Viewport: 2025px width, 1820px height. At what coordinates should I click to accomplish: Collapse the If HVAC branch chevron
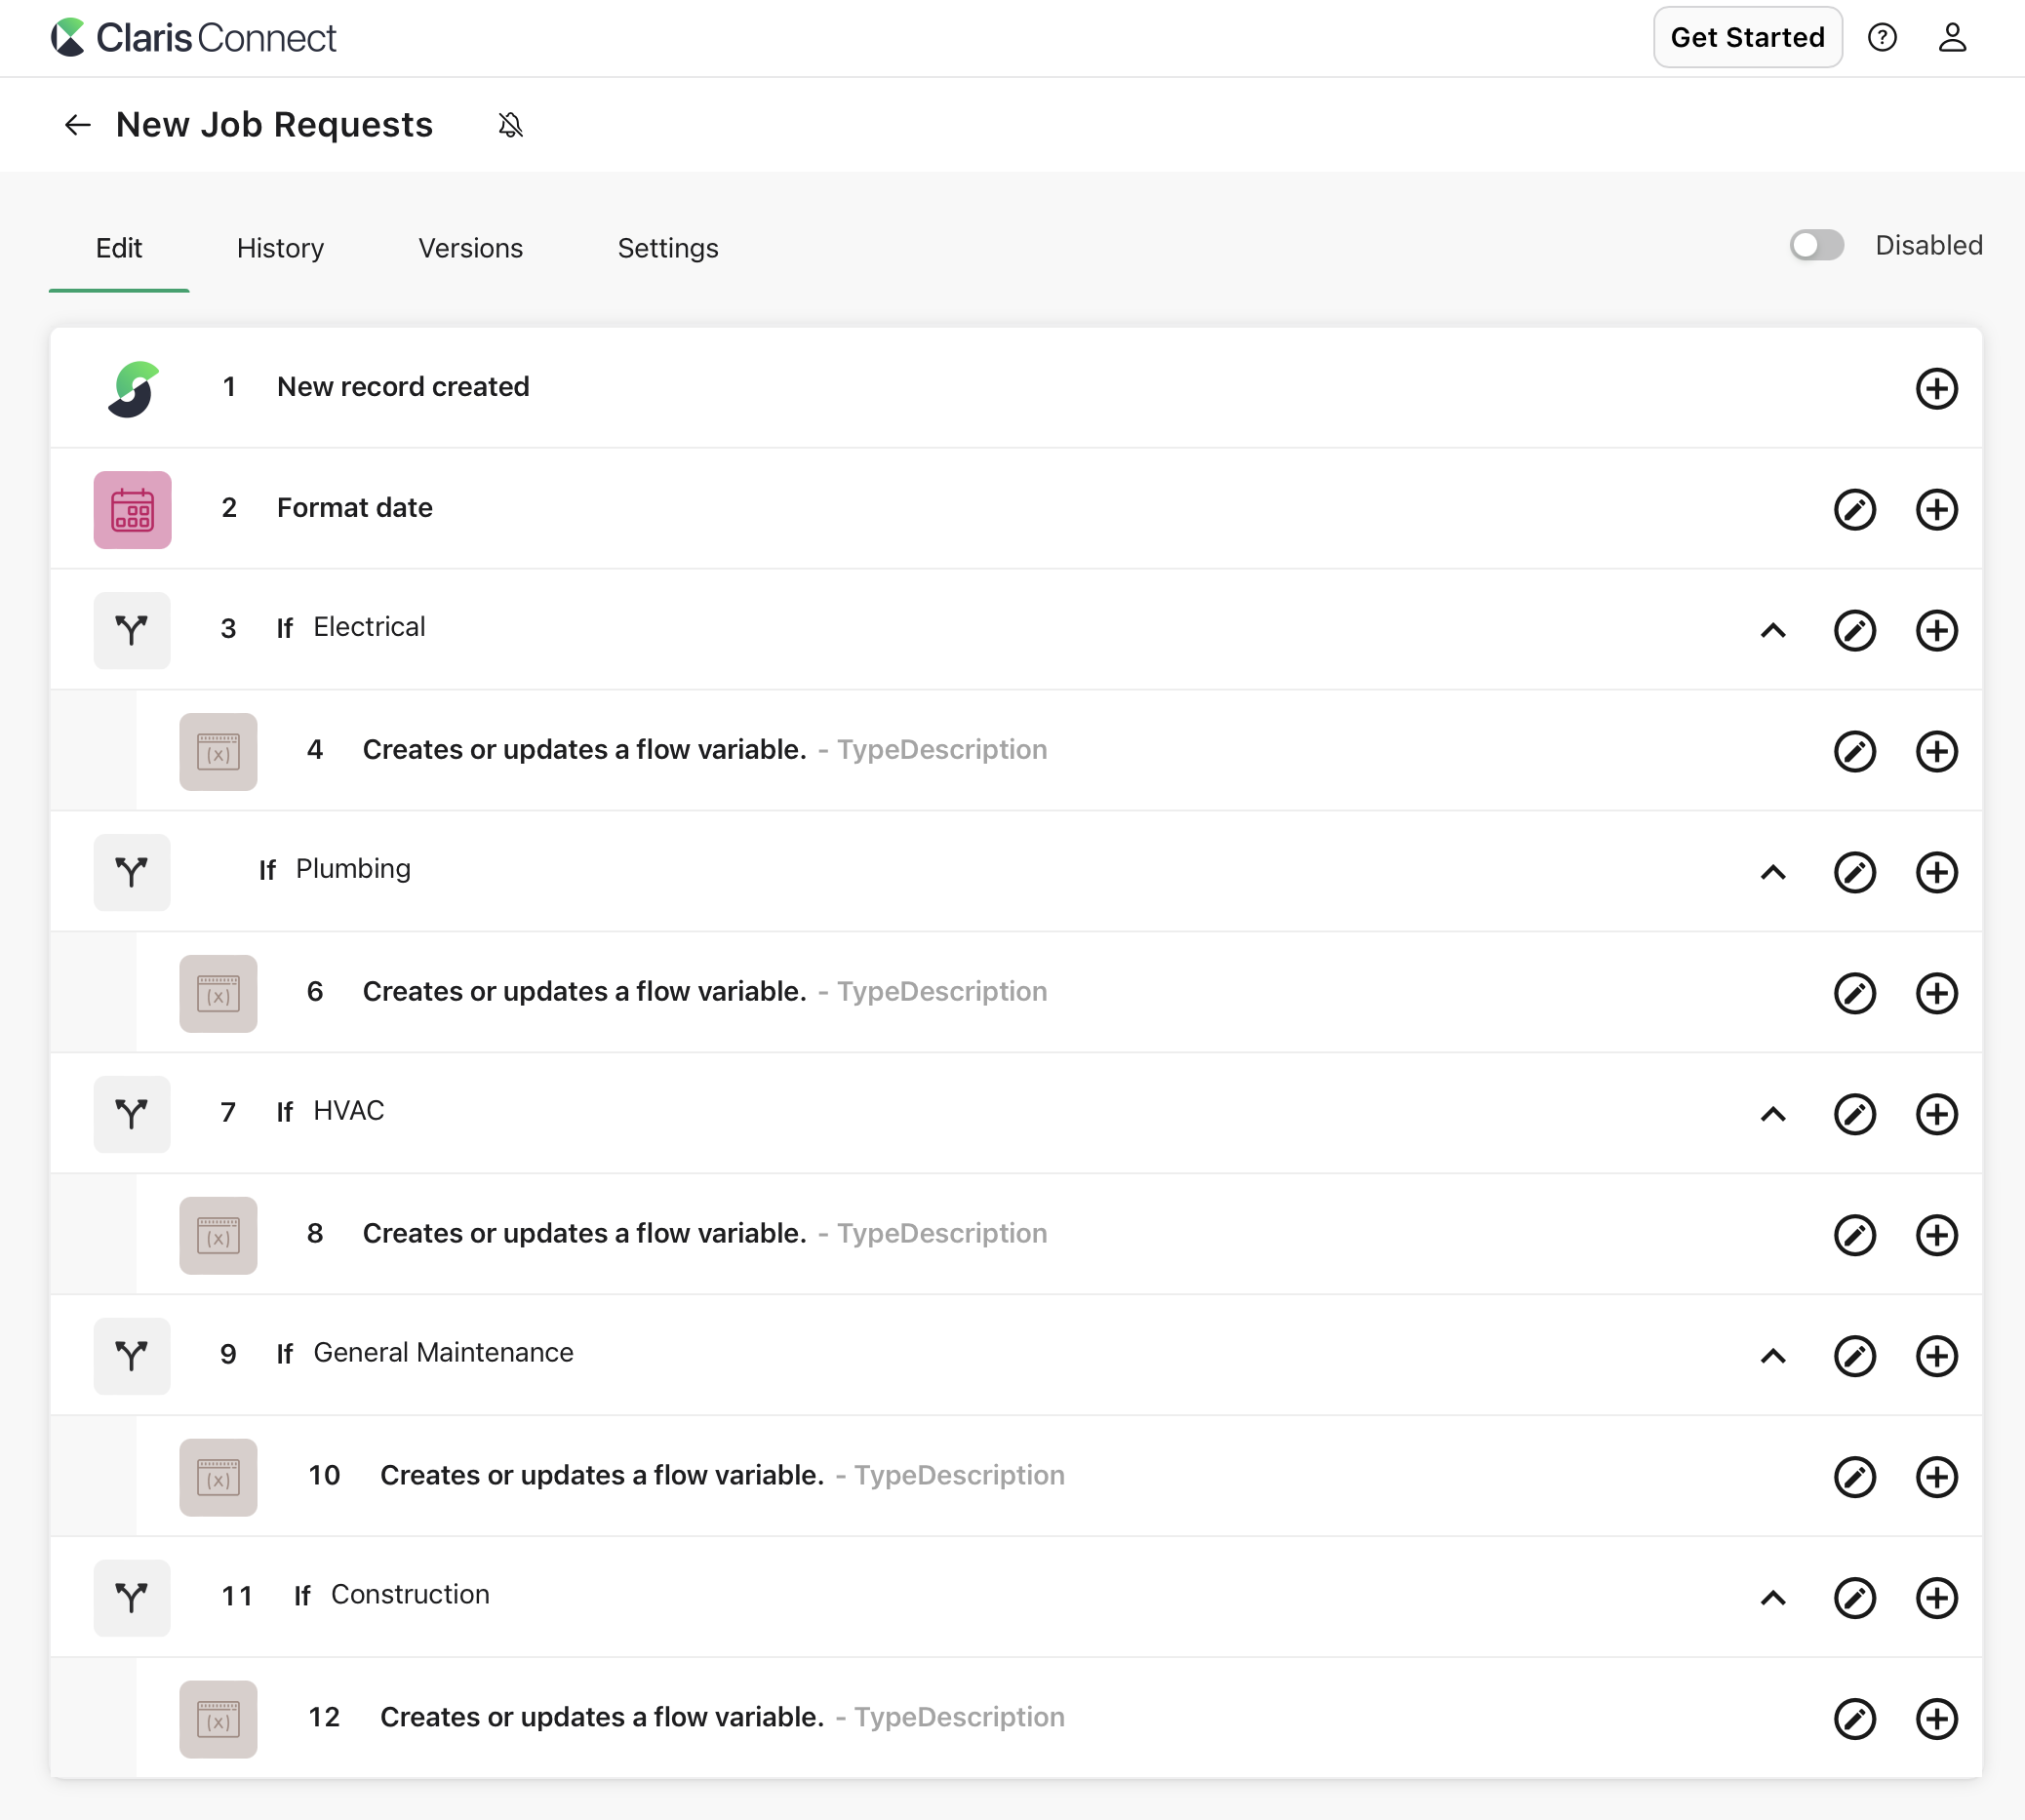click(1772, 1114)
